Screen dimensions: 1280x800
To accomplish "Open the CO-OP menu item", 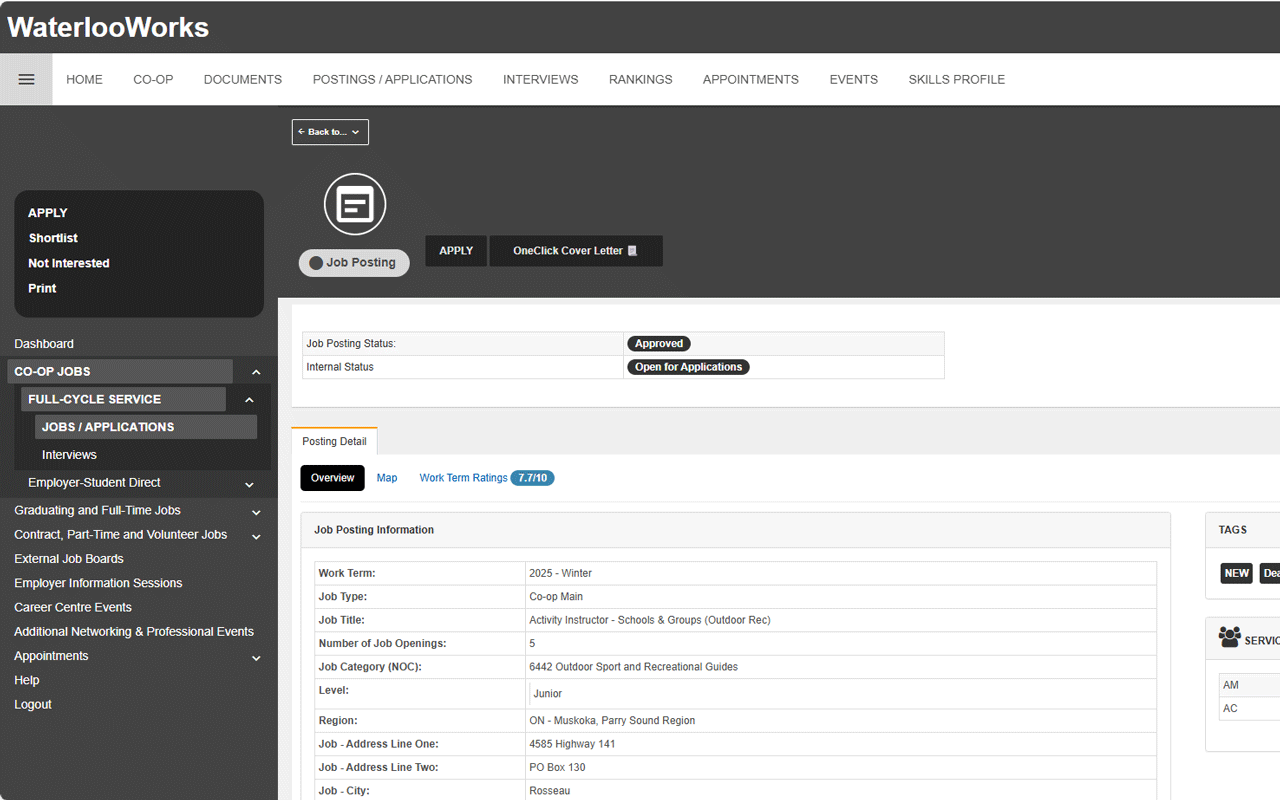I will click(x=153, y=79).
